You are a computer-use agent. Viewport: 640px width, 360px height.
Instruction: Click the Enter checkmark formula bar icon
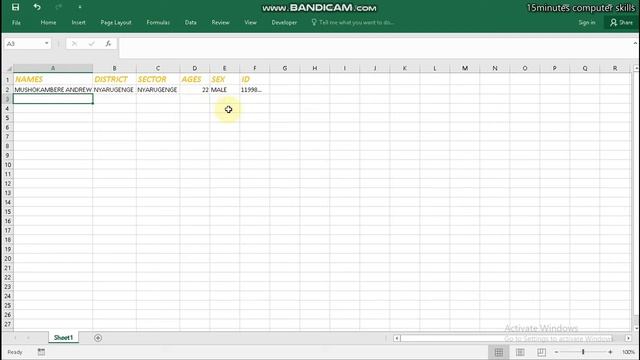point(91,44)
